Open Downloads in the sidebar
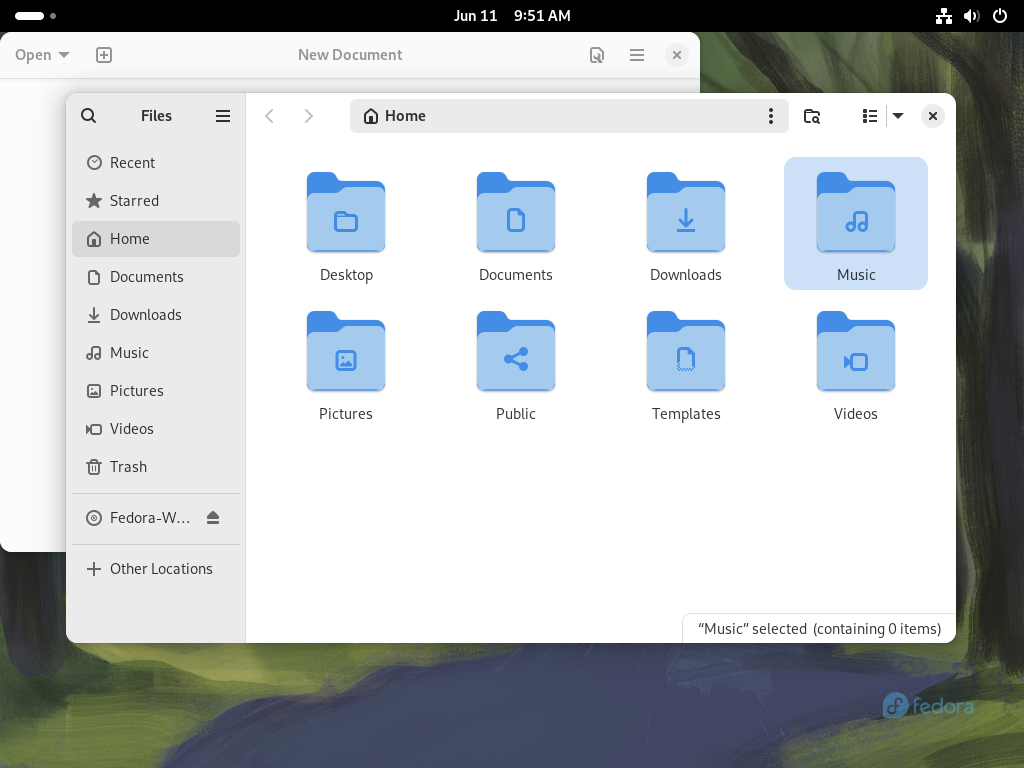 pyautogui.click(x=156, y=314)
